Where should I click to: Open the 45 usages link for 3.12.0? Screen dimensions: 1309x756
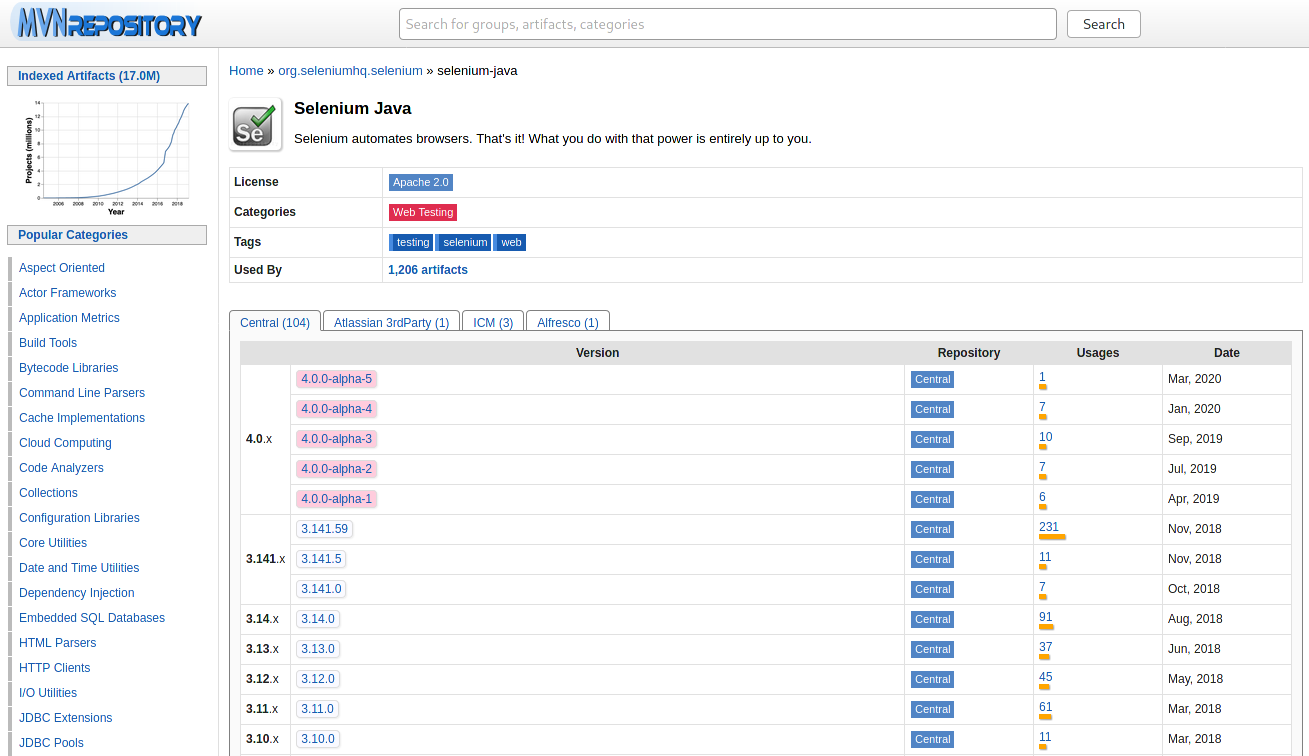pos(1046,677)
